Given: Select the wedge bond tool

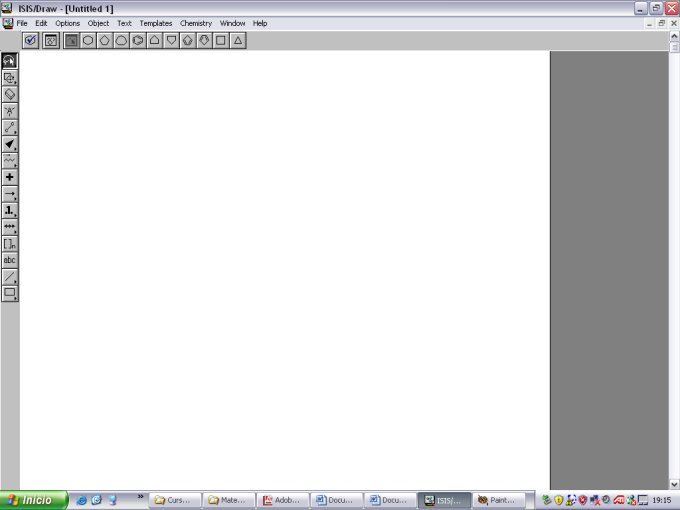Looking at the screenshot, I should 10,144.
